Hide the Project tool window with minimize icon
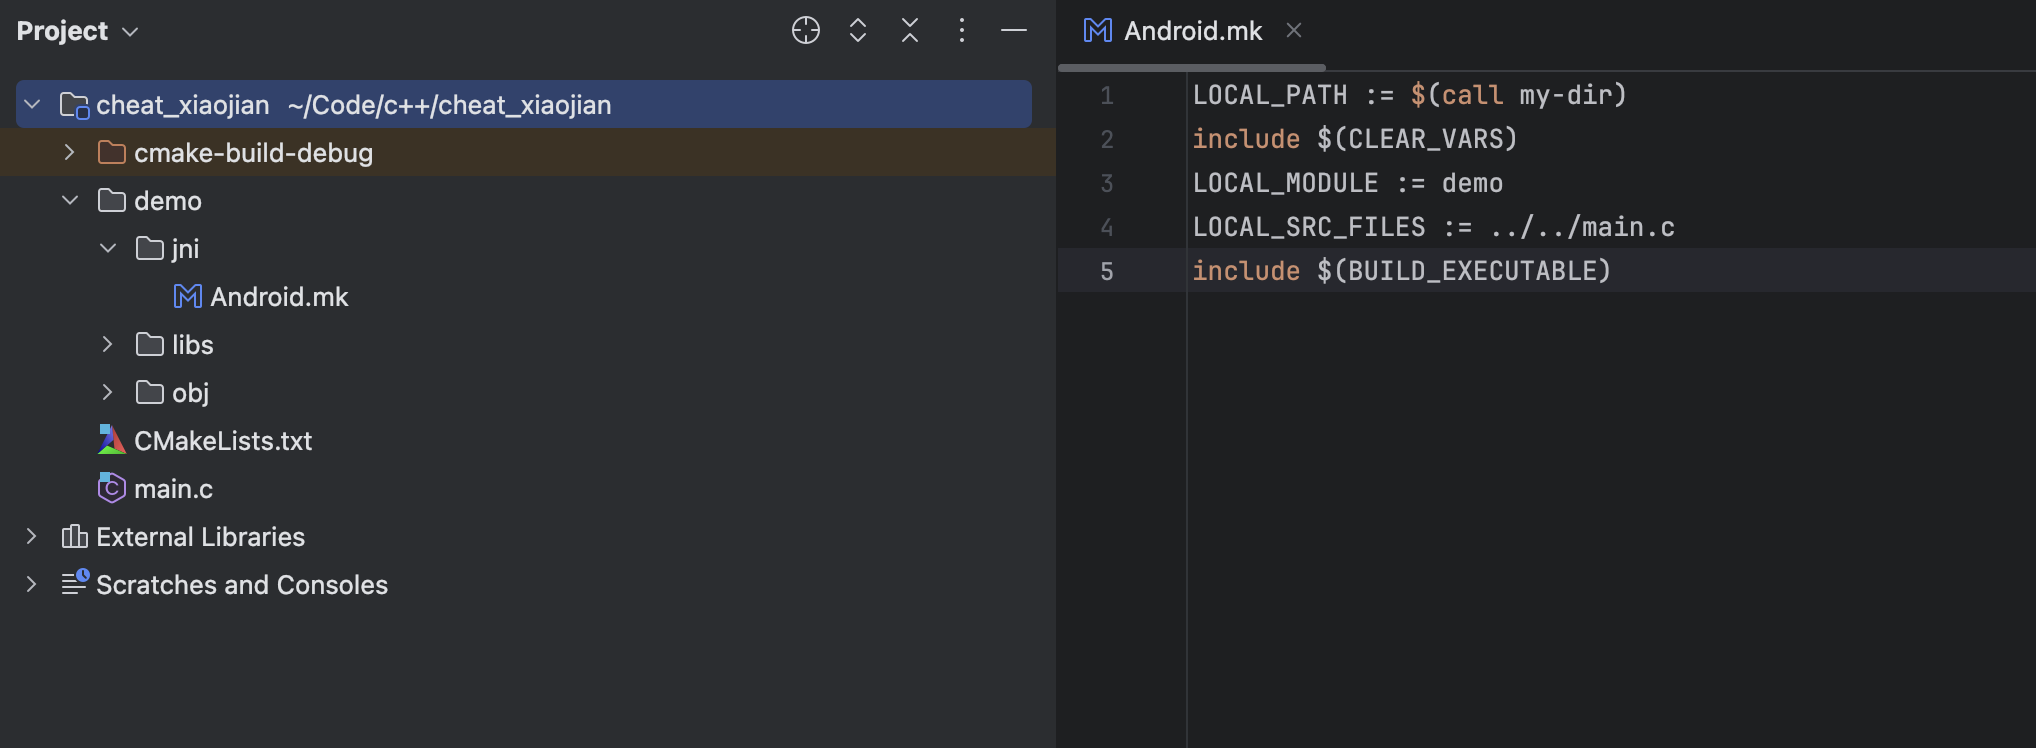This screenshot has height=748, width=2036. (1013, 31)
